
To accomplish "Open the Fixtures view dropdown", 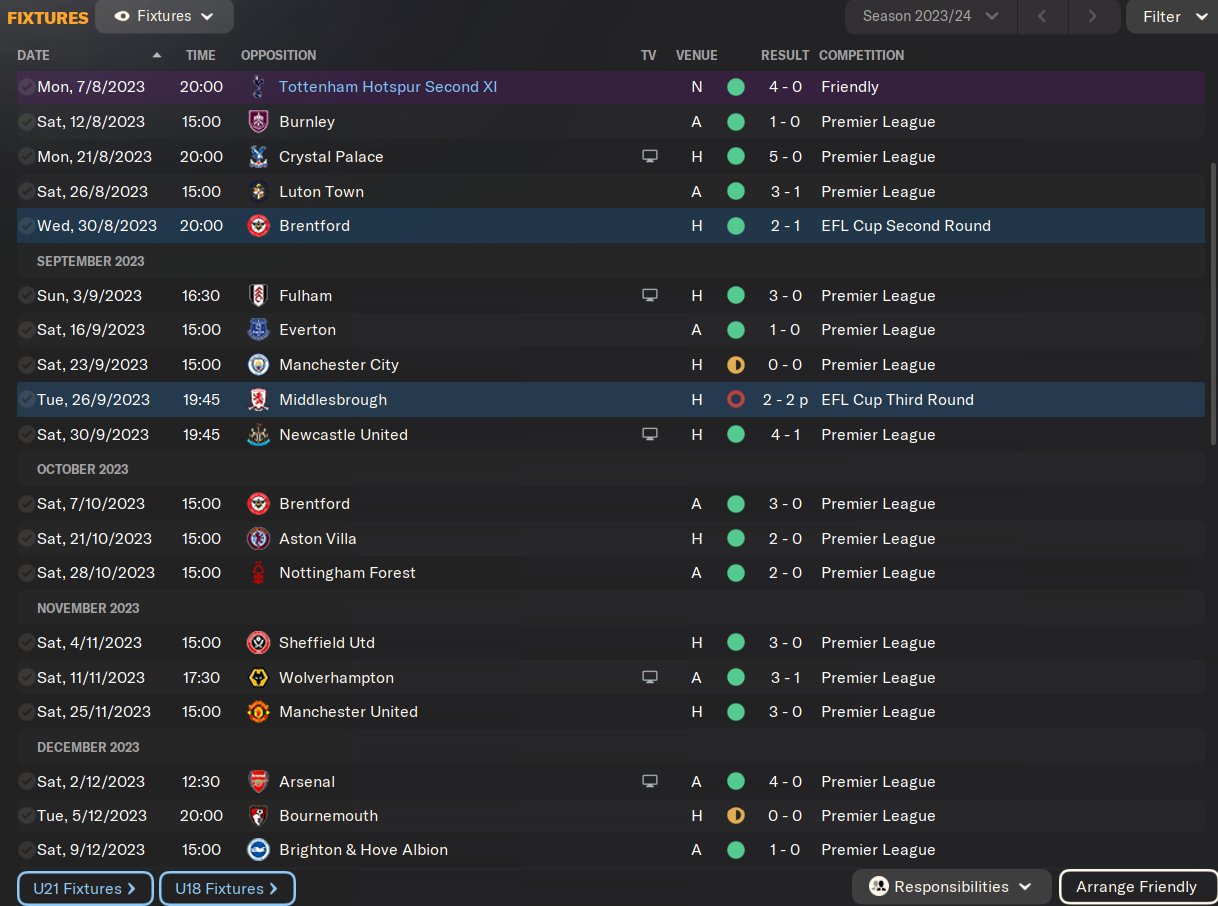I will [165, 17].
